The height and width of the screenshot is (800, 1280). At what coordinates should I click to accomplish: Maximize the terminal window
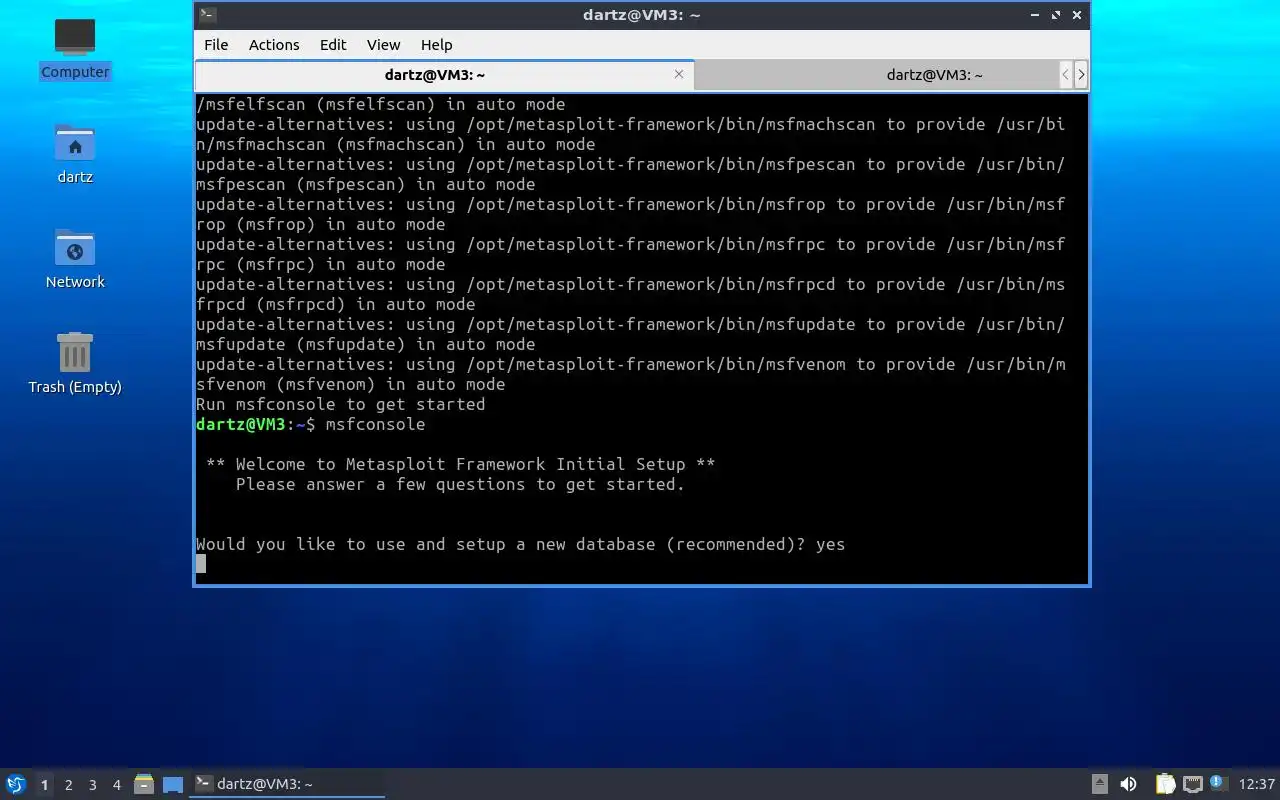pos(1056,15)
